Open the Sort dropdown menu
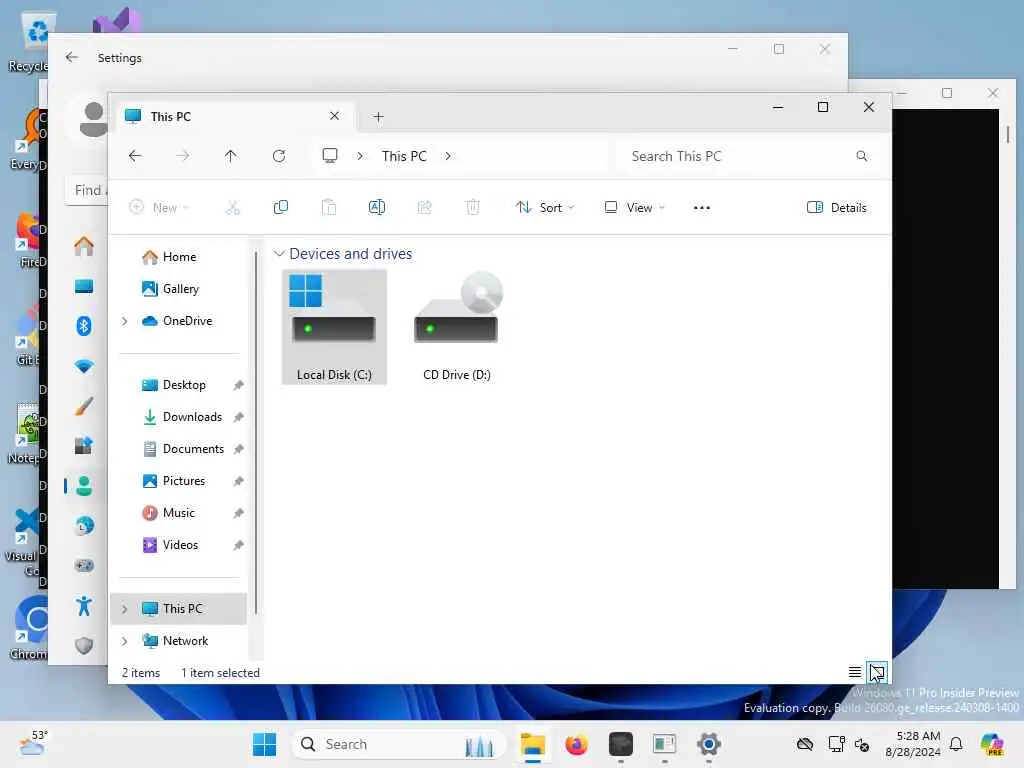 (545, 208)
